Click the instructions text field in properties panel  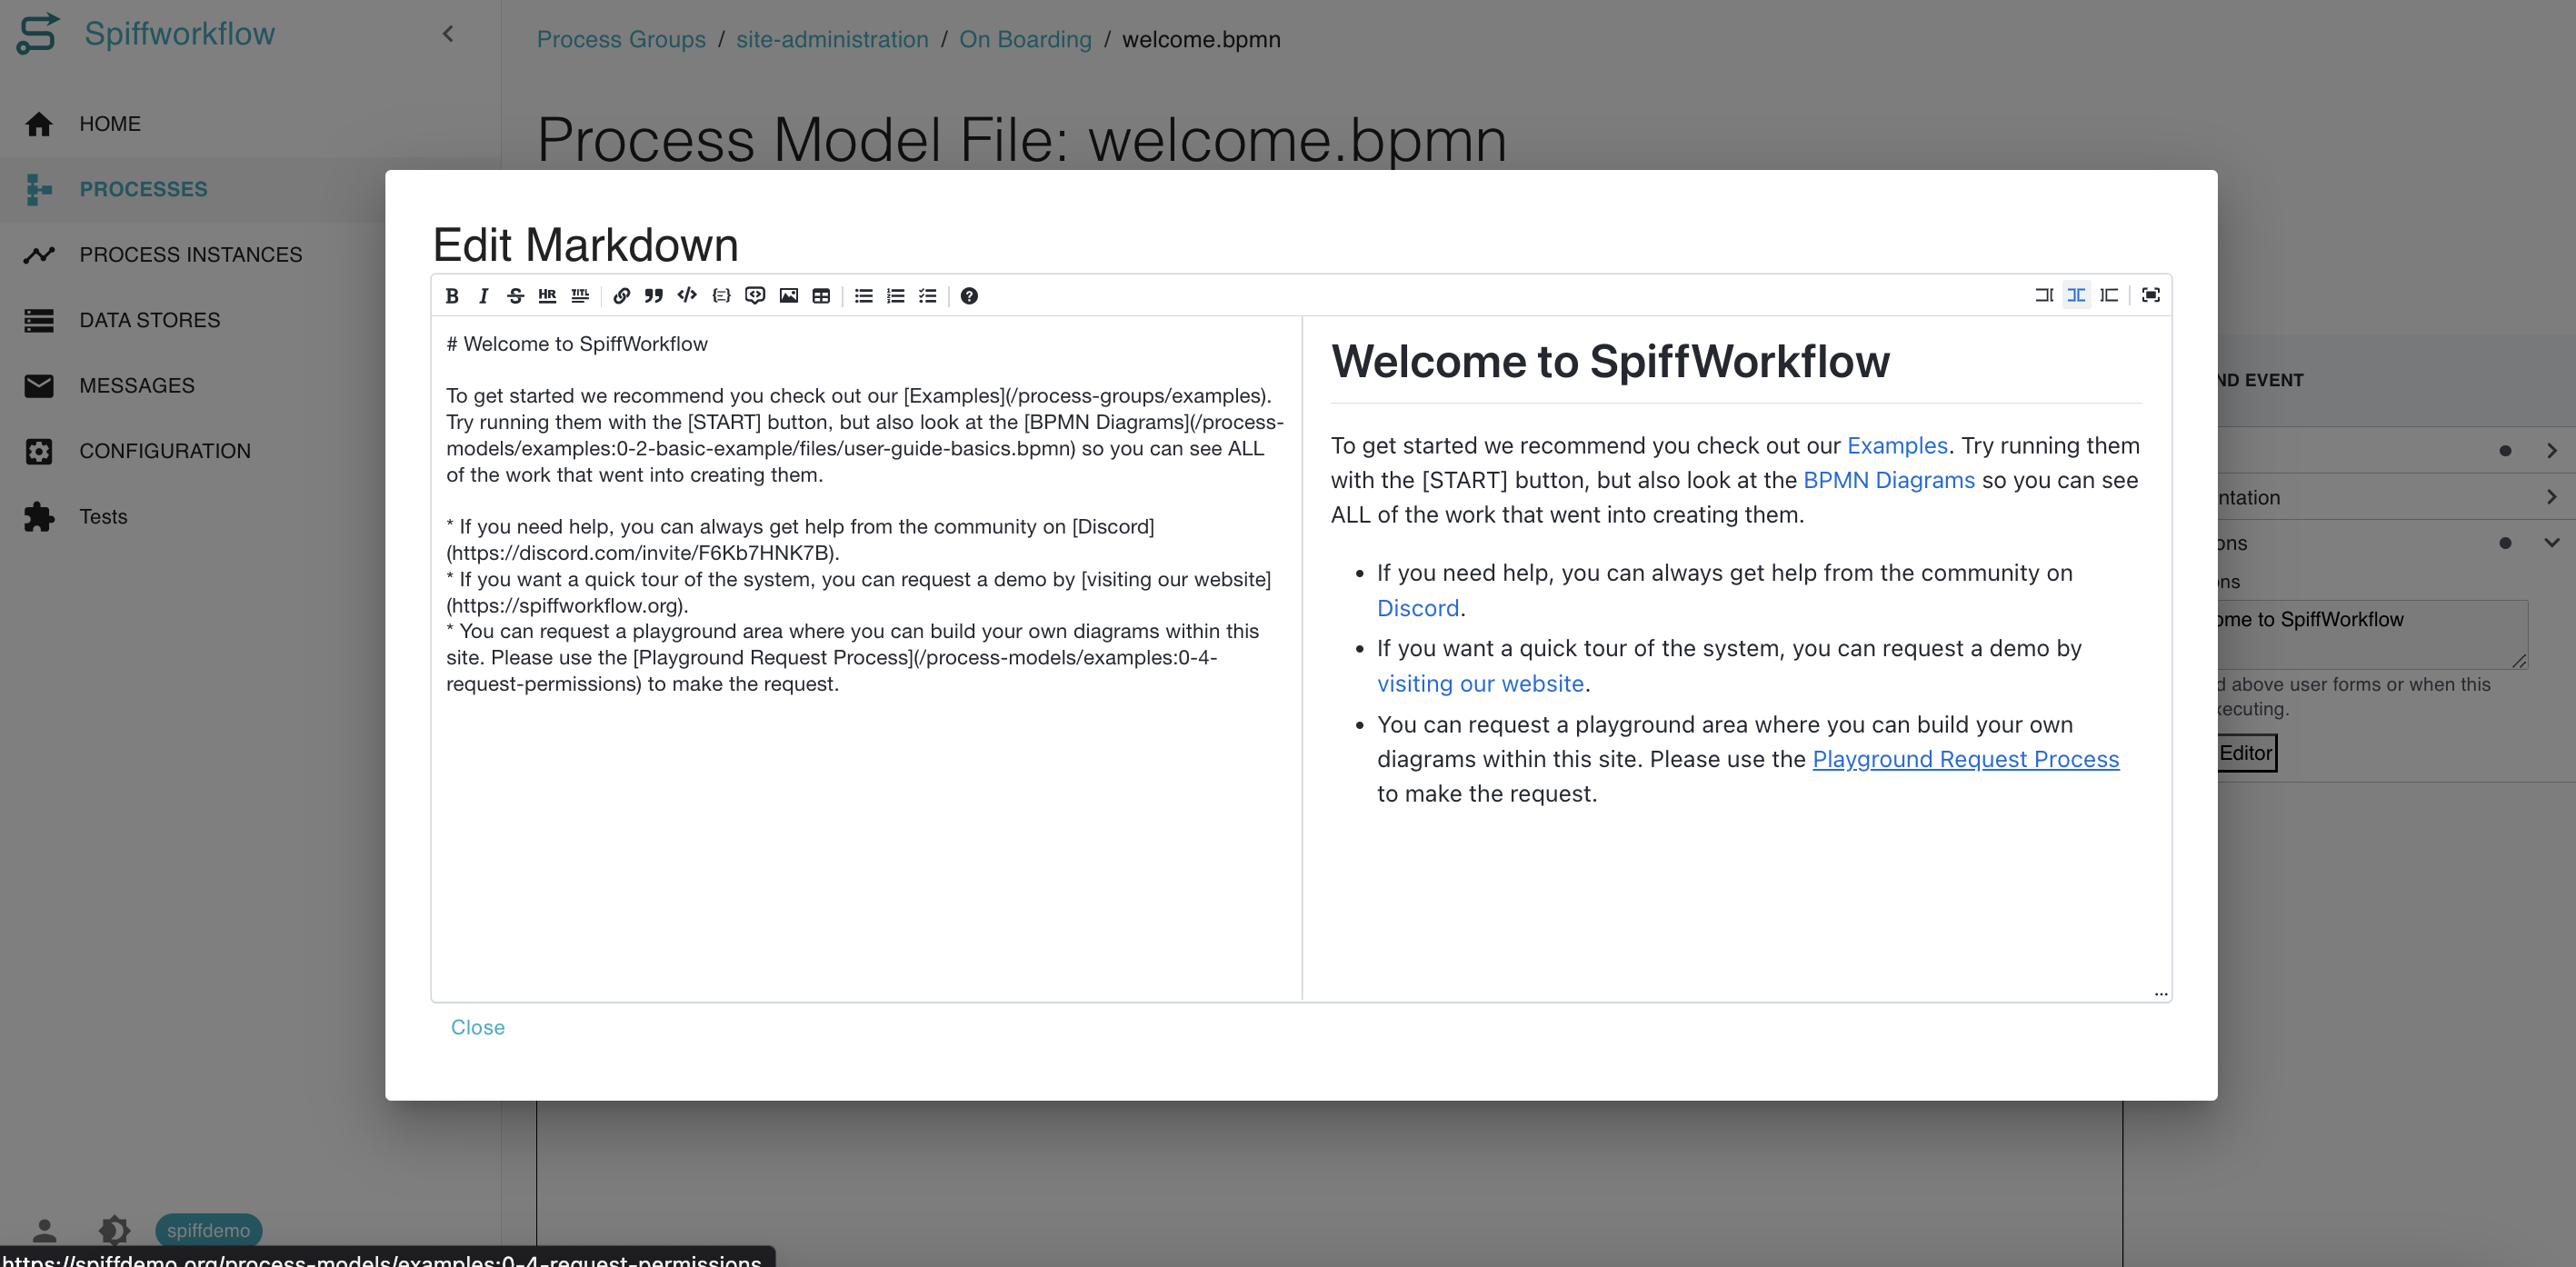[2372, 635]
